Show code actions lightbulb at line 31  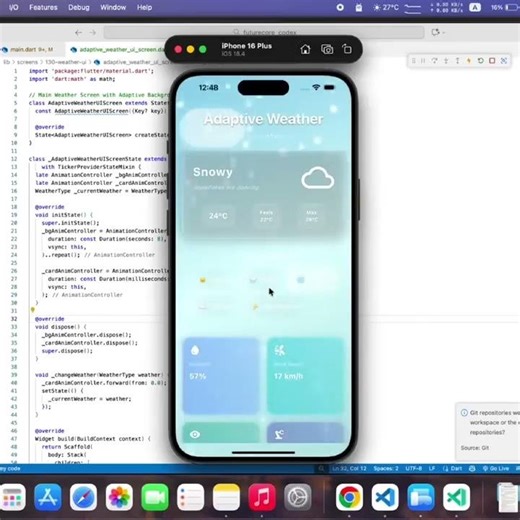coord(33,310)
